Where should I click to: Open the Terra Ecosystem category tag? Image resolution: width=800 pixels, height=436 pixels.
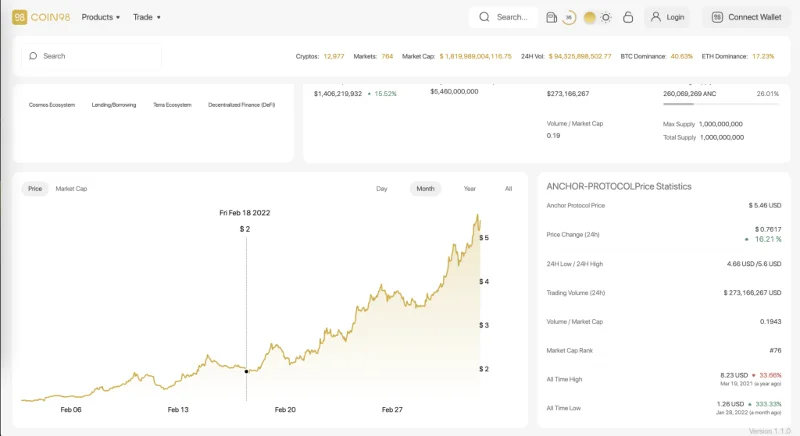tap(172, 105)
